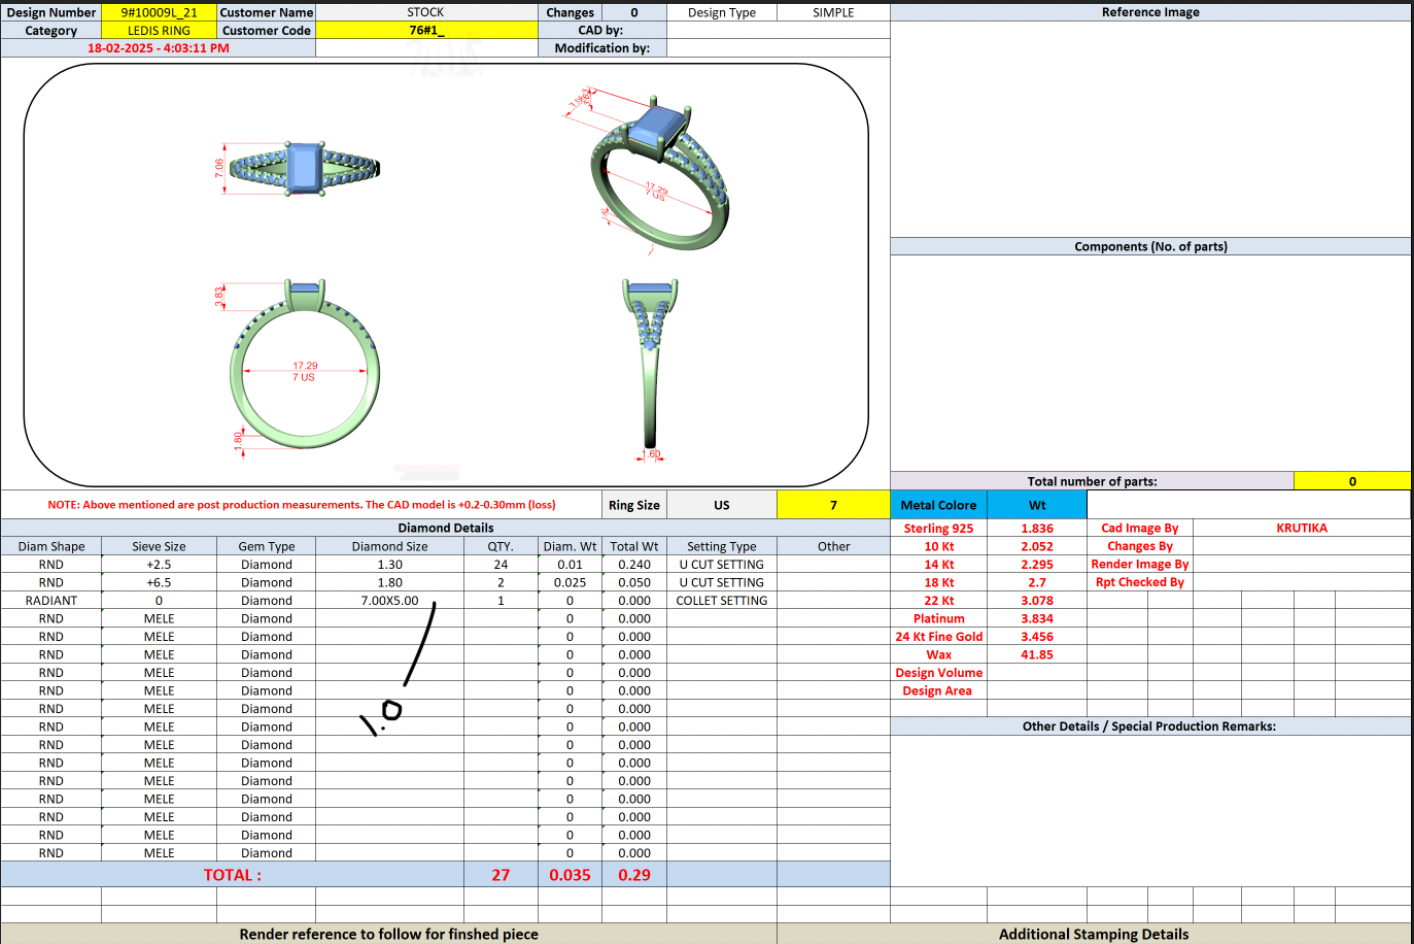The image size is (1414, 944).
Task: Click the 10 Kt weight 2.052
Action: [1037, 547]
